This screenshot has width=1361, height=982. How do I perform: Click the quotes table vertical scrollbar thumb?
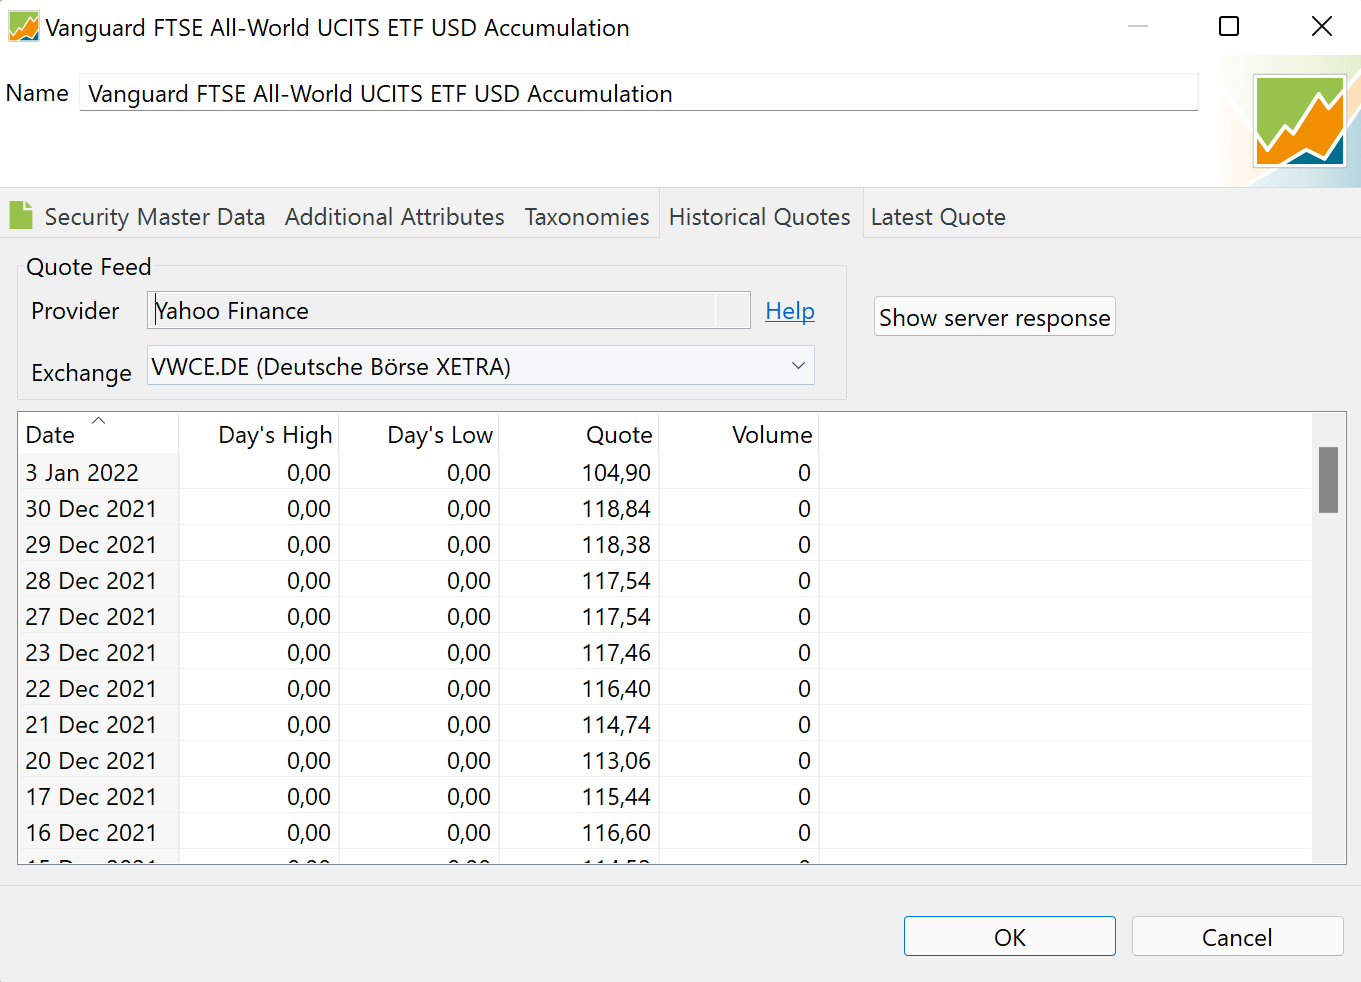point(1328,480)
